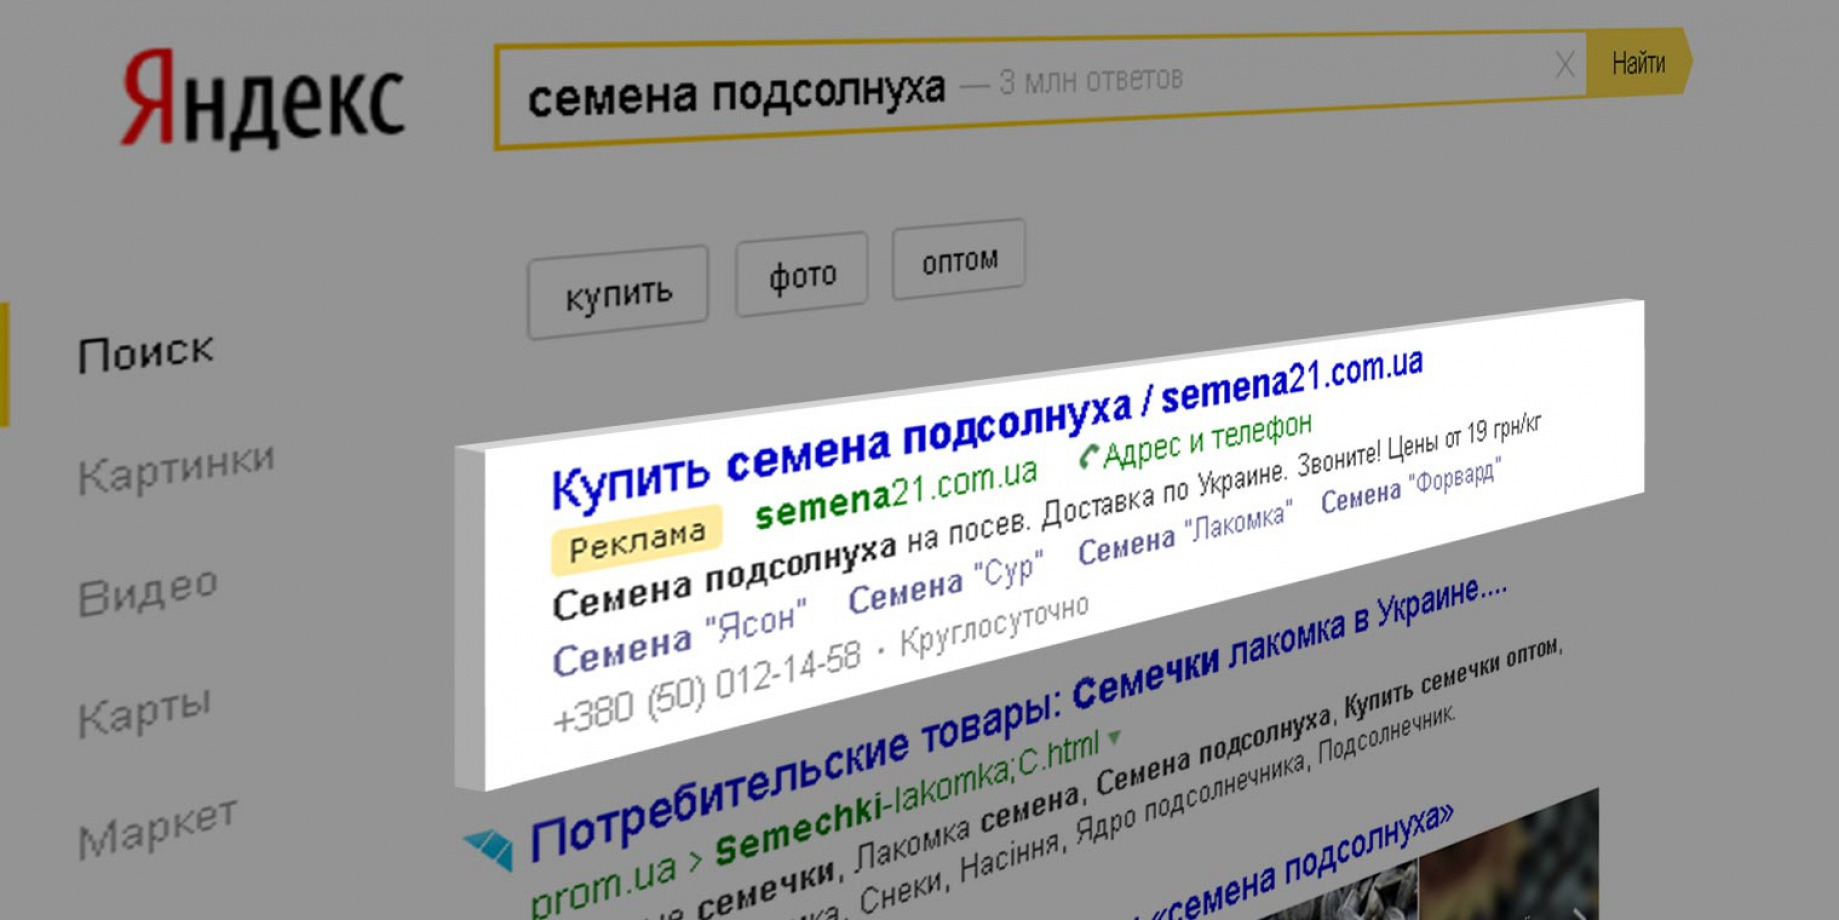
Task: Open ad title Купить семена подсолнуха
Action: [x=987, y=430]
